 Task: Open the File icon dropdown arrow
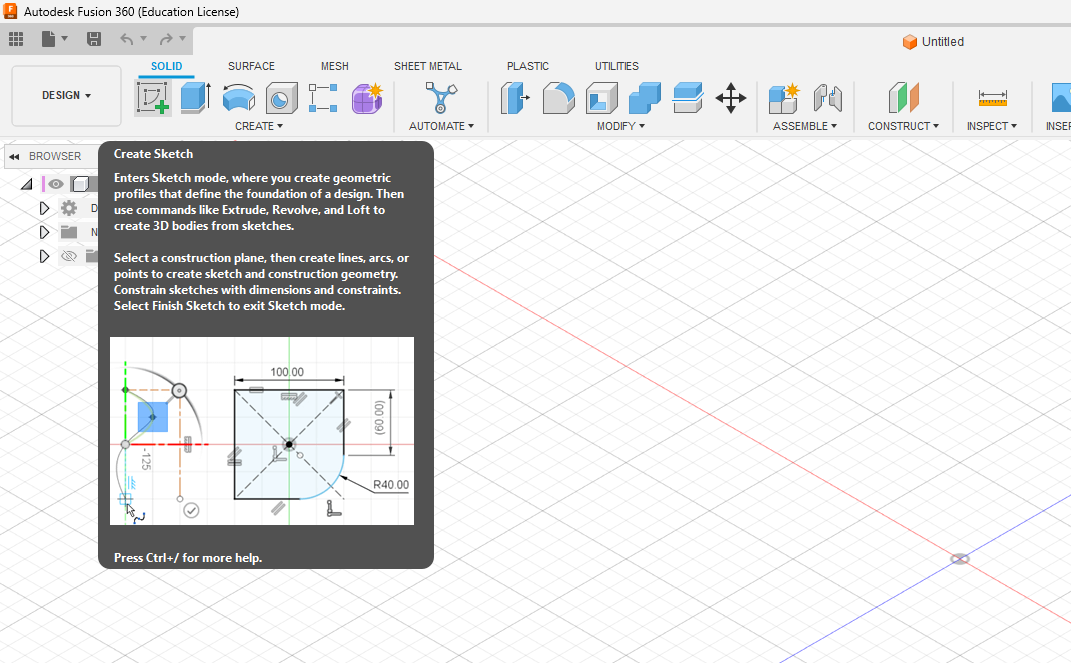(x=65, y=39)
